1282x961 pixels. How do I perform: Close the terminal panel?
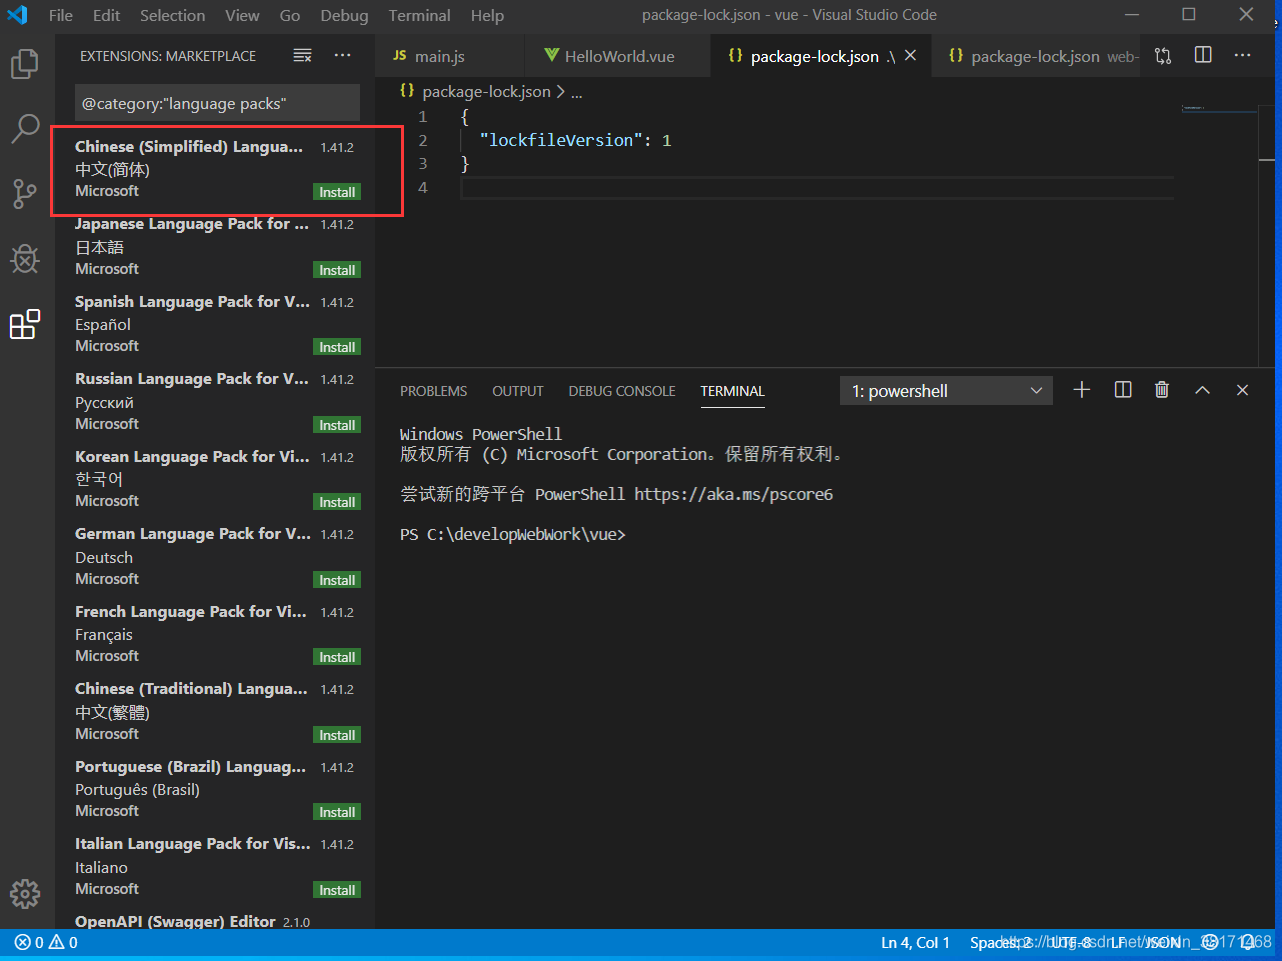(1243, 390)
